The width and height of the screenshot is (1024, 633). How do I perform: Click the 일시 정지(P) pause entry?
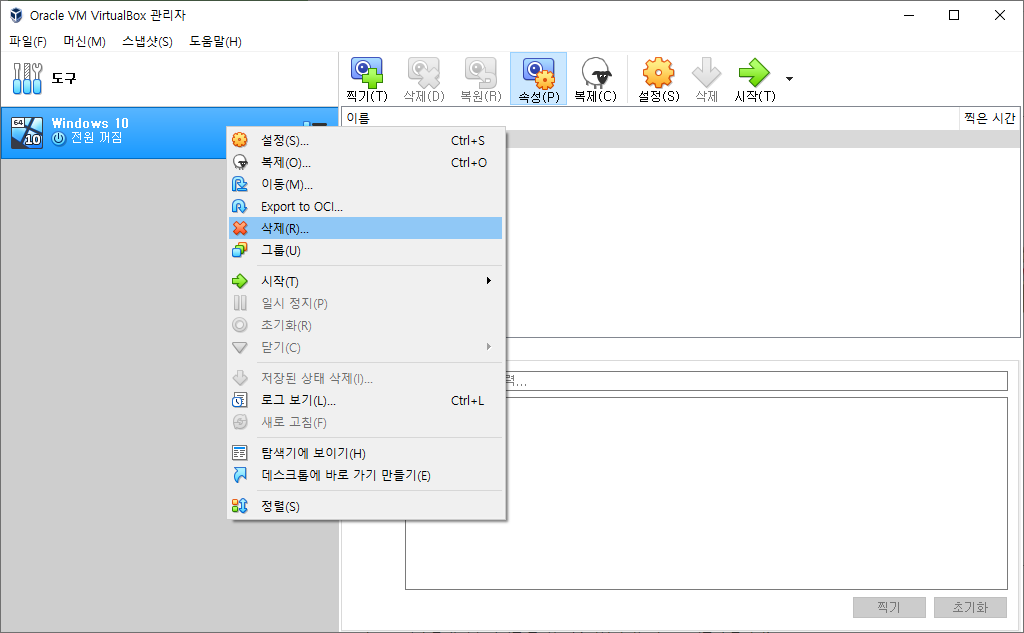[x=366, y=304]
